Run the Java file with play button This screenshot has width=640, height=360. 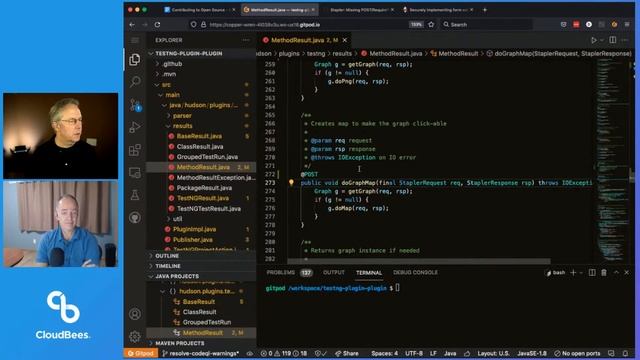(594, 40)
